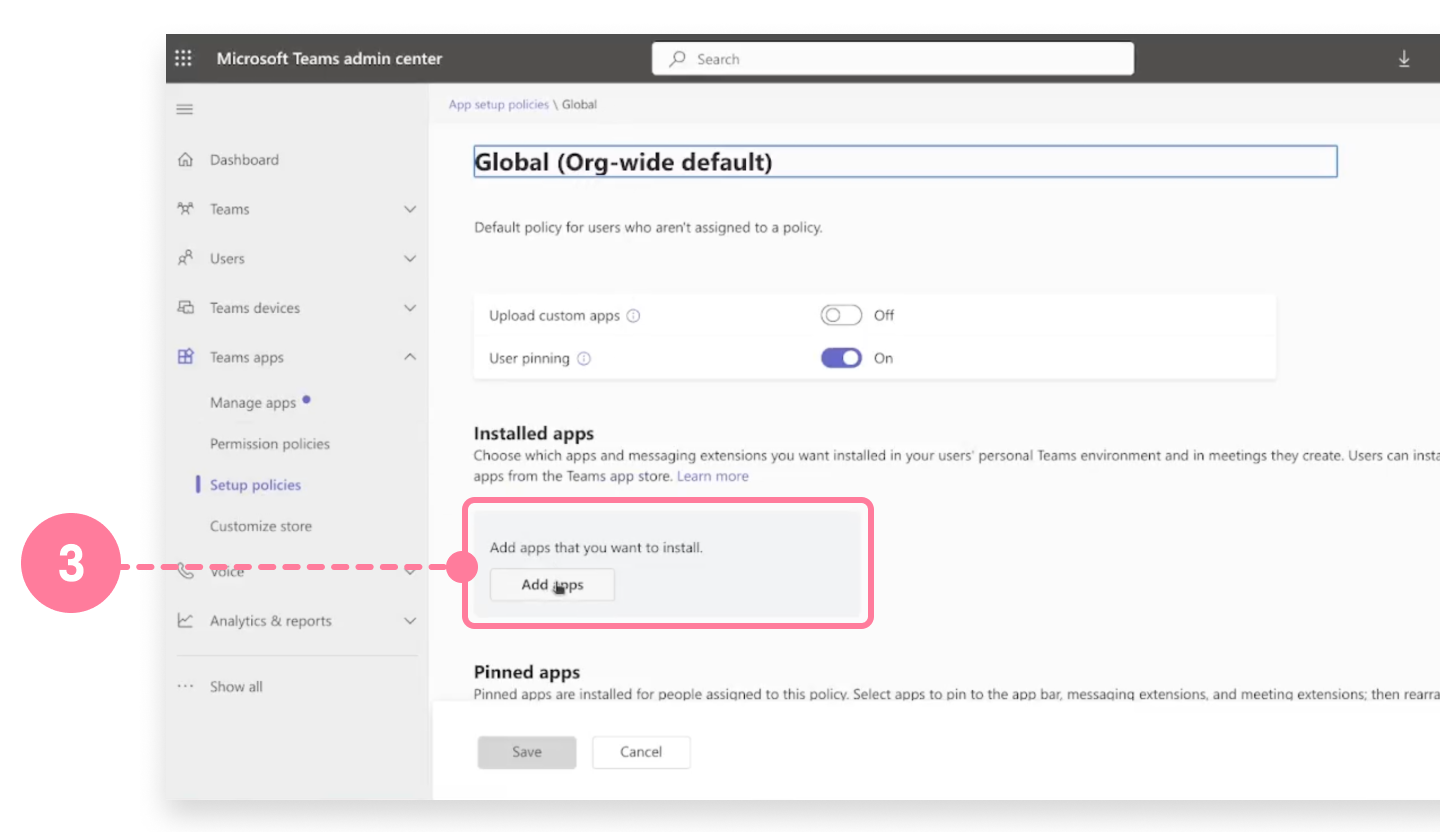1440x832 pixels.
Task: Select Analytics & reports menu item
Action: (x=270, y=621)
